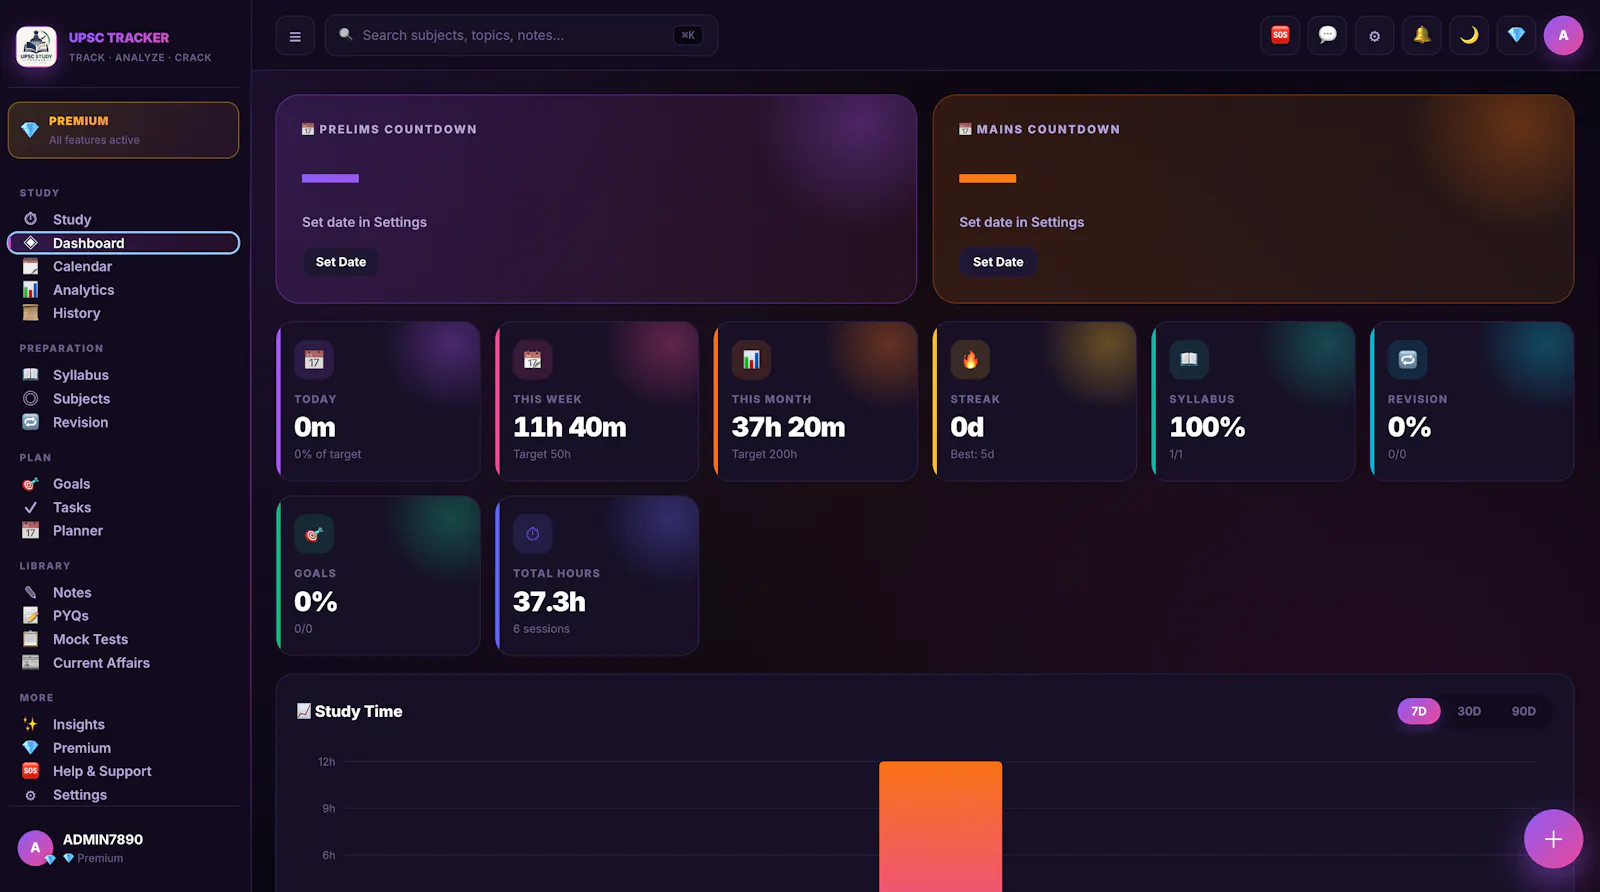The width and height of the screenshot is (1600, 892).
Task: Open Mock Tests section
Action: (x=124, y=639)
